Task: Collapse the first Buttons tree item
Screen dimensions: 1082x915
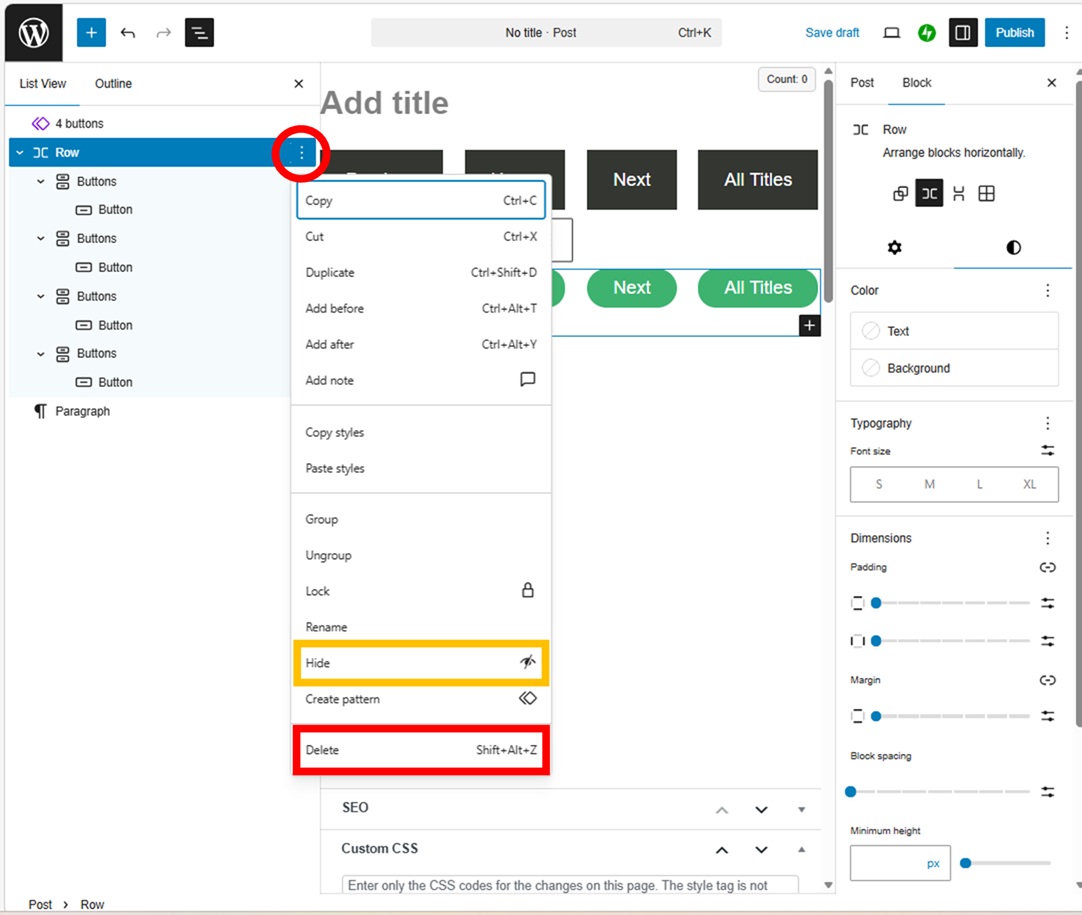Action: (41, 182)
